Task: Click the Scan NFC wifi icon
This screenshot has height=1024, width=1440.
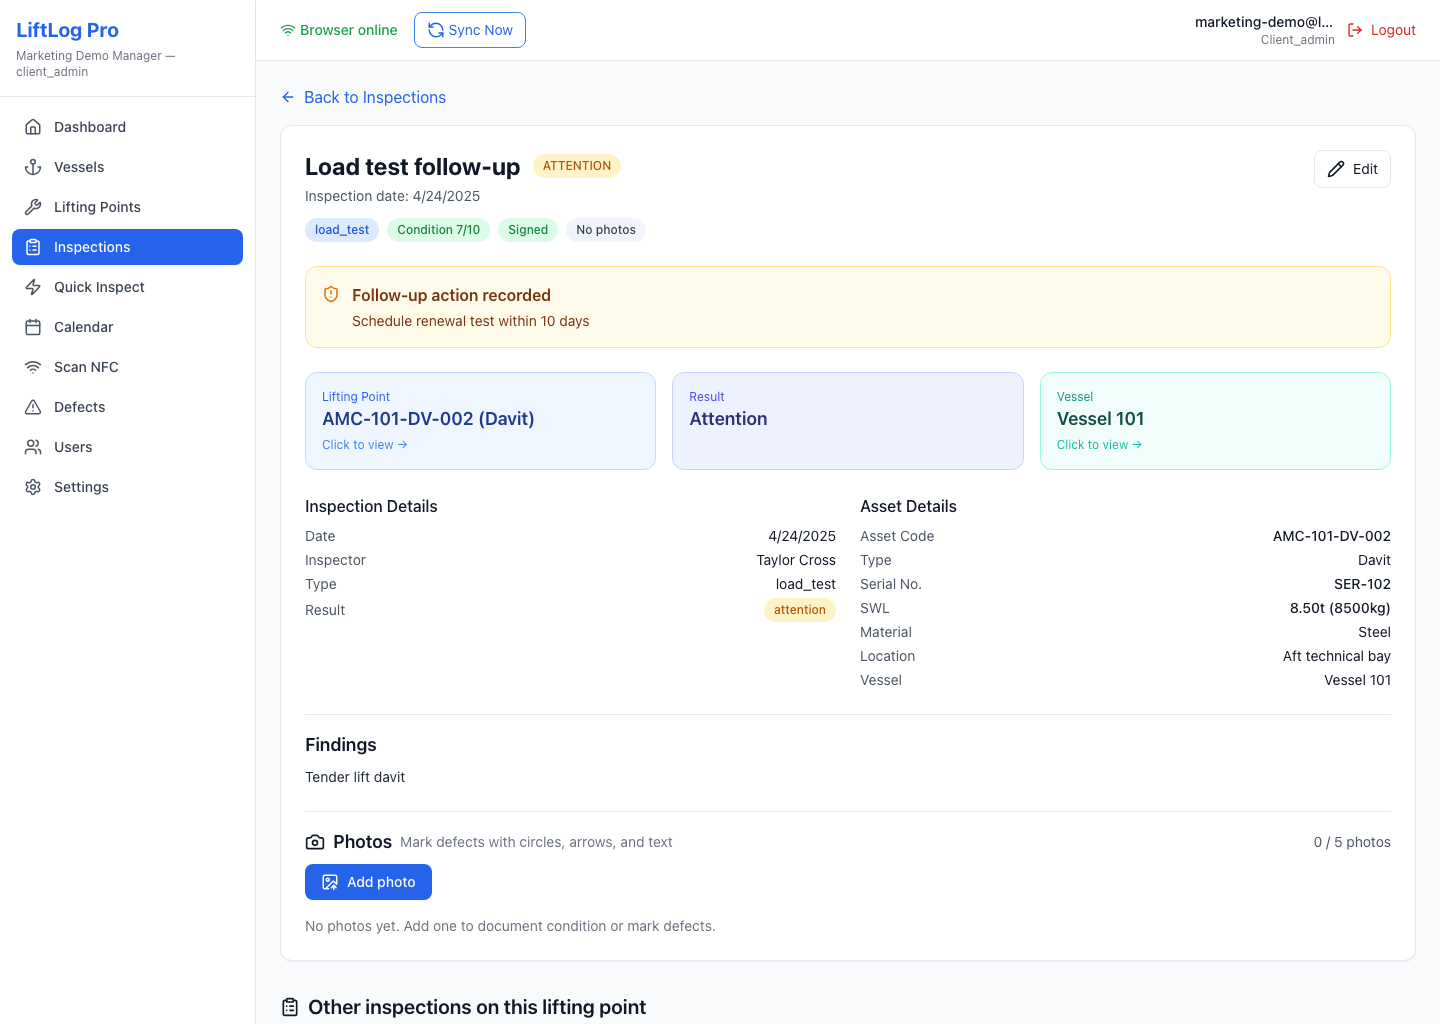Action: click(x=33, y=367)
